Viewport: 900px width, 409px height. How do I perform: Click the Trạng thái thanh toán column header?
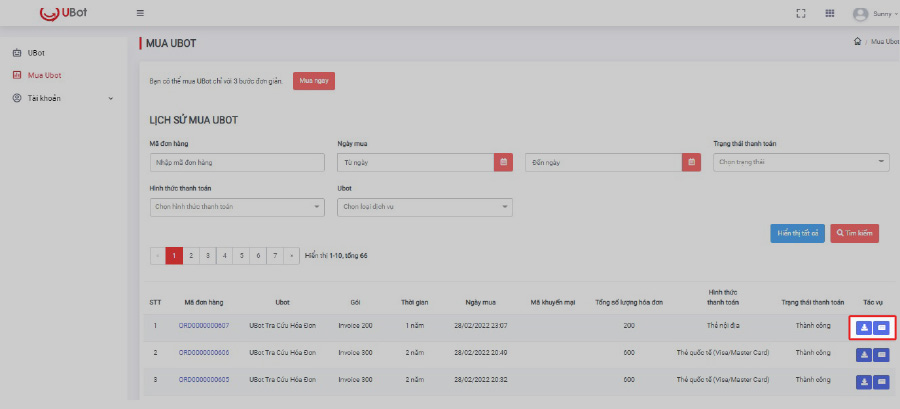(x=813, y=302)
